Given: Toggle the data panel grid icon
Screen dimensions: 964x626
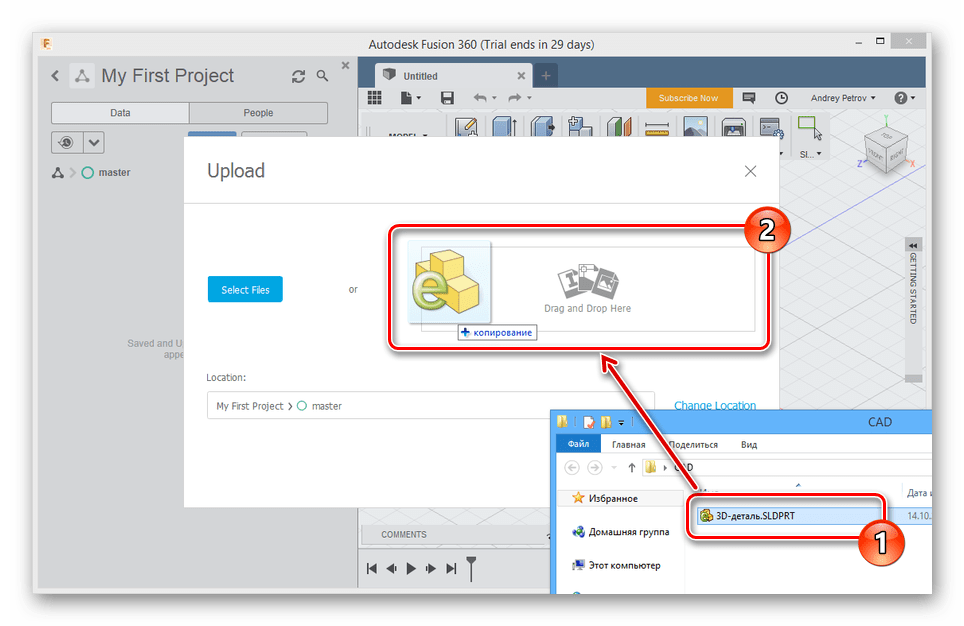Looking at the screenshot, I should pos(375,97).
